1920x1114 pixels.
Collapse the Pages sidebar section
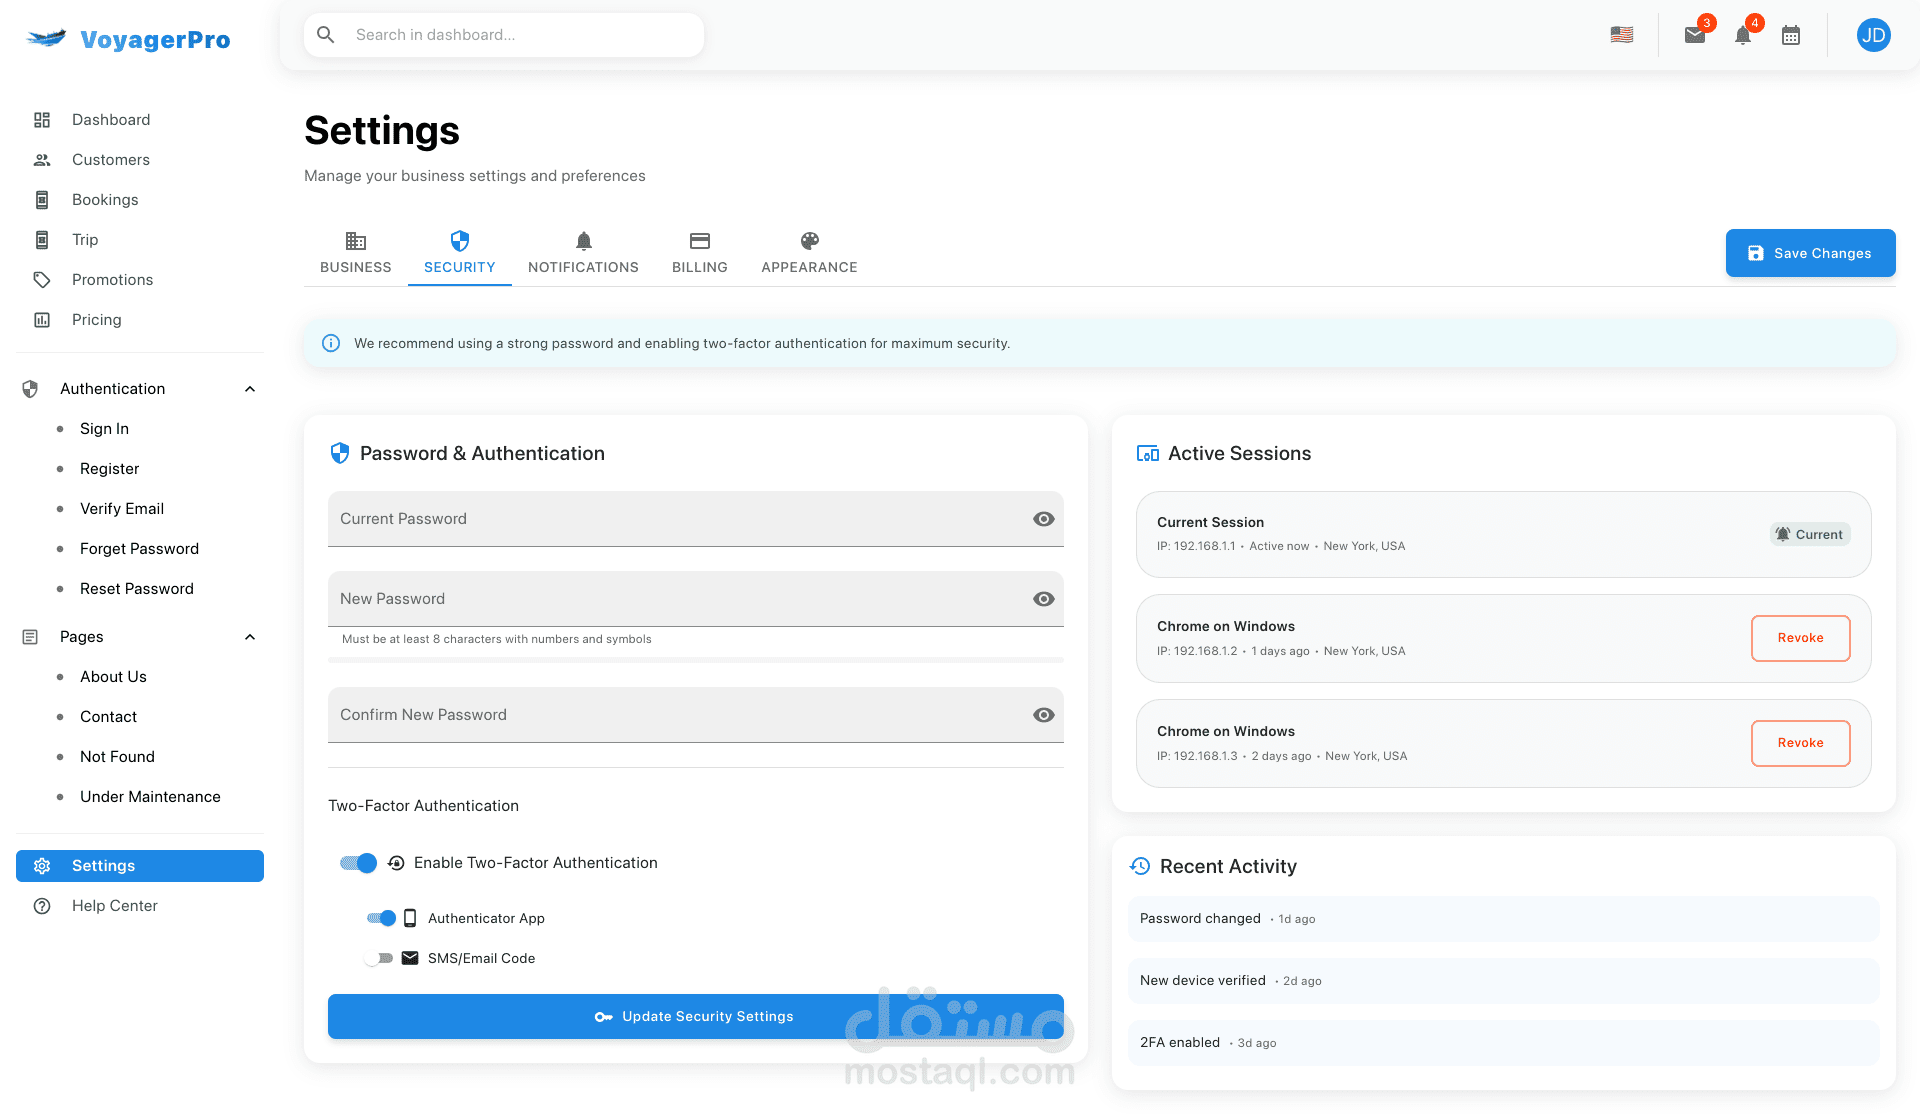pyautogui.click(x=250, y=637)
